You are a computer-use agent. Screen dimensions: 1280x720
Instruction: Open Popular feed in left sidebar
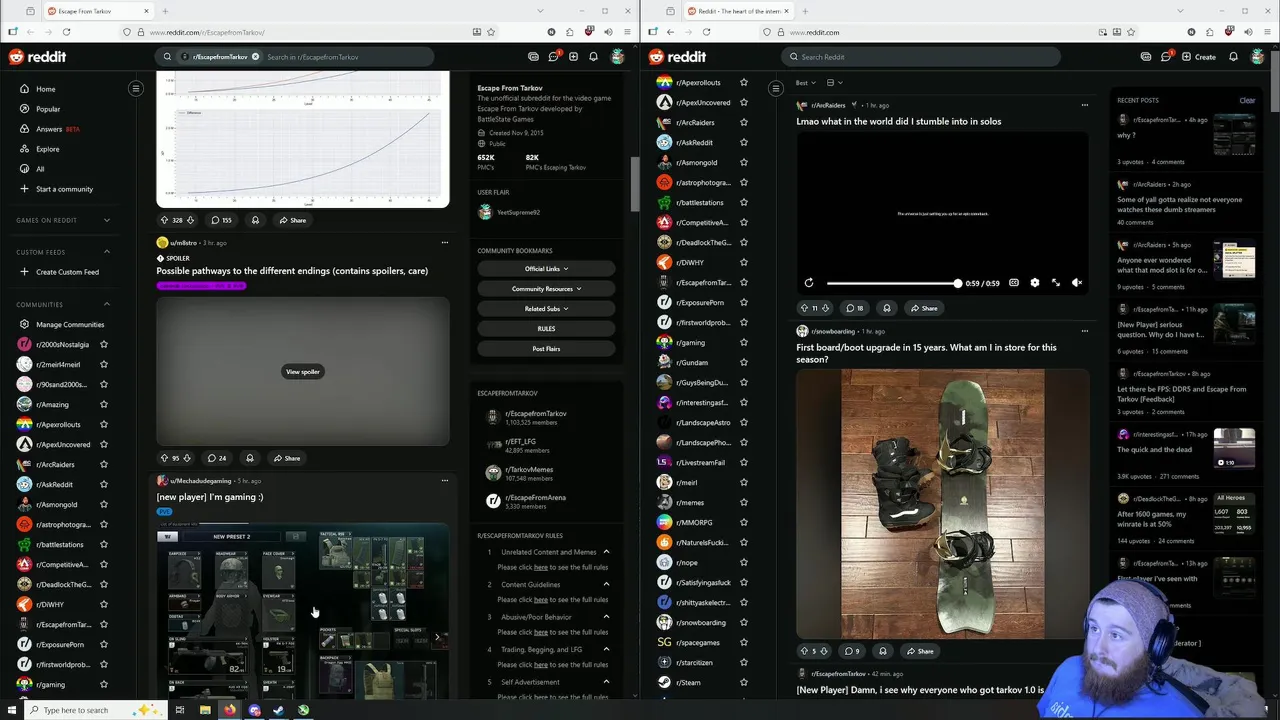47,109
